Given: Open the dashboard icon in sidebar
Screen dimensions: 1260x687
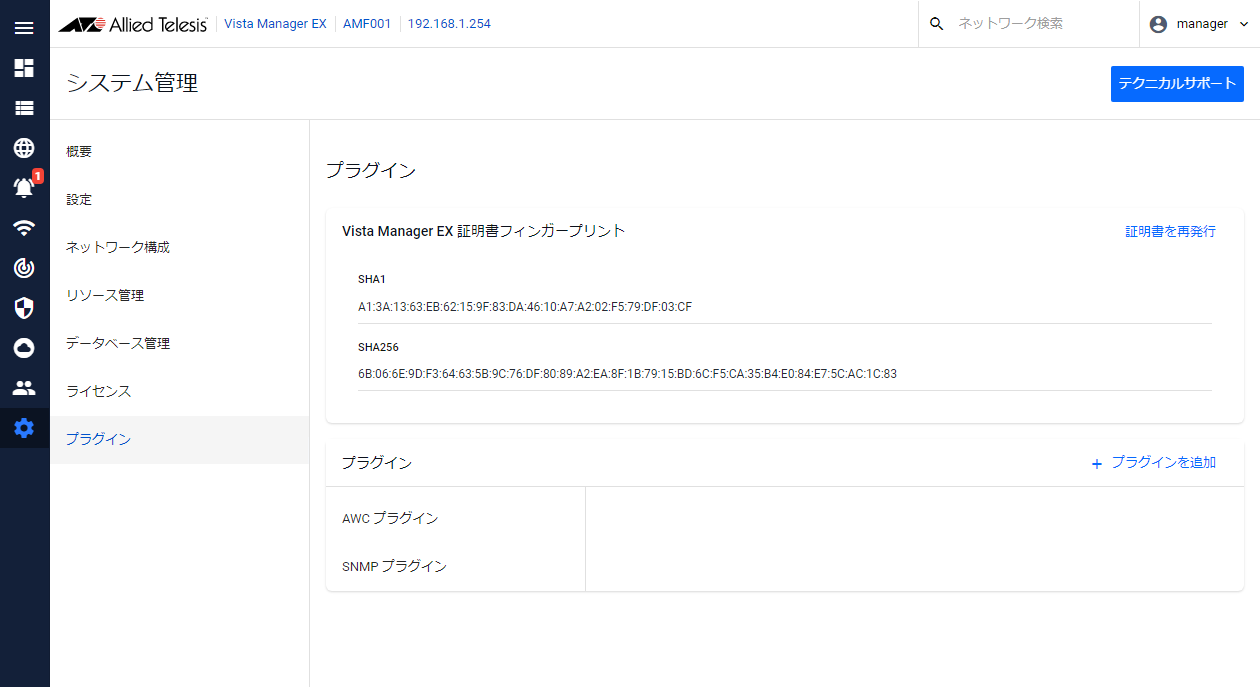Looking at the screenshot, I should [24, 68].
